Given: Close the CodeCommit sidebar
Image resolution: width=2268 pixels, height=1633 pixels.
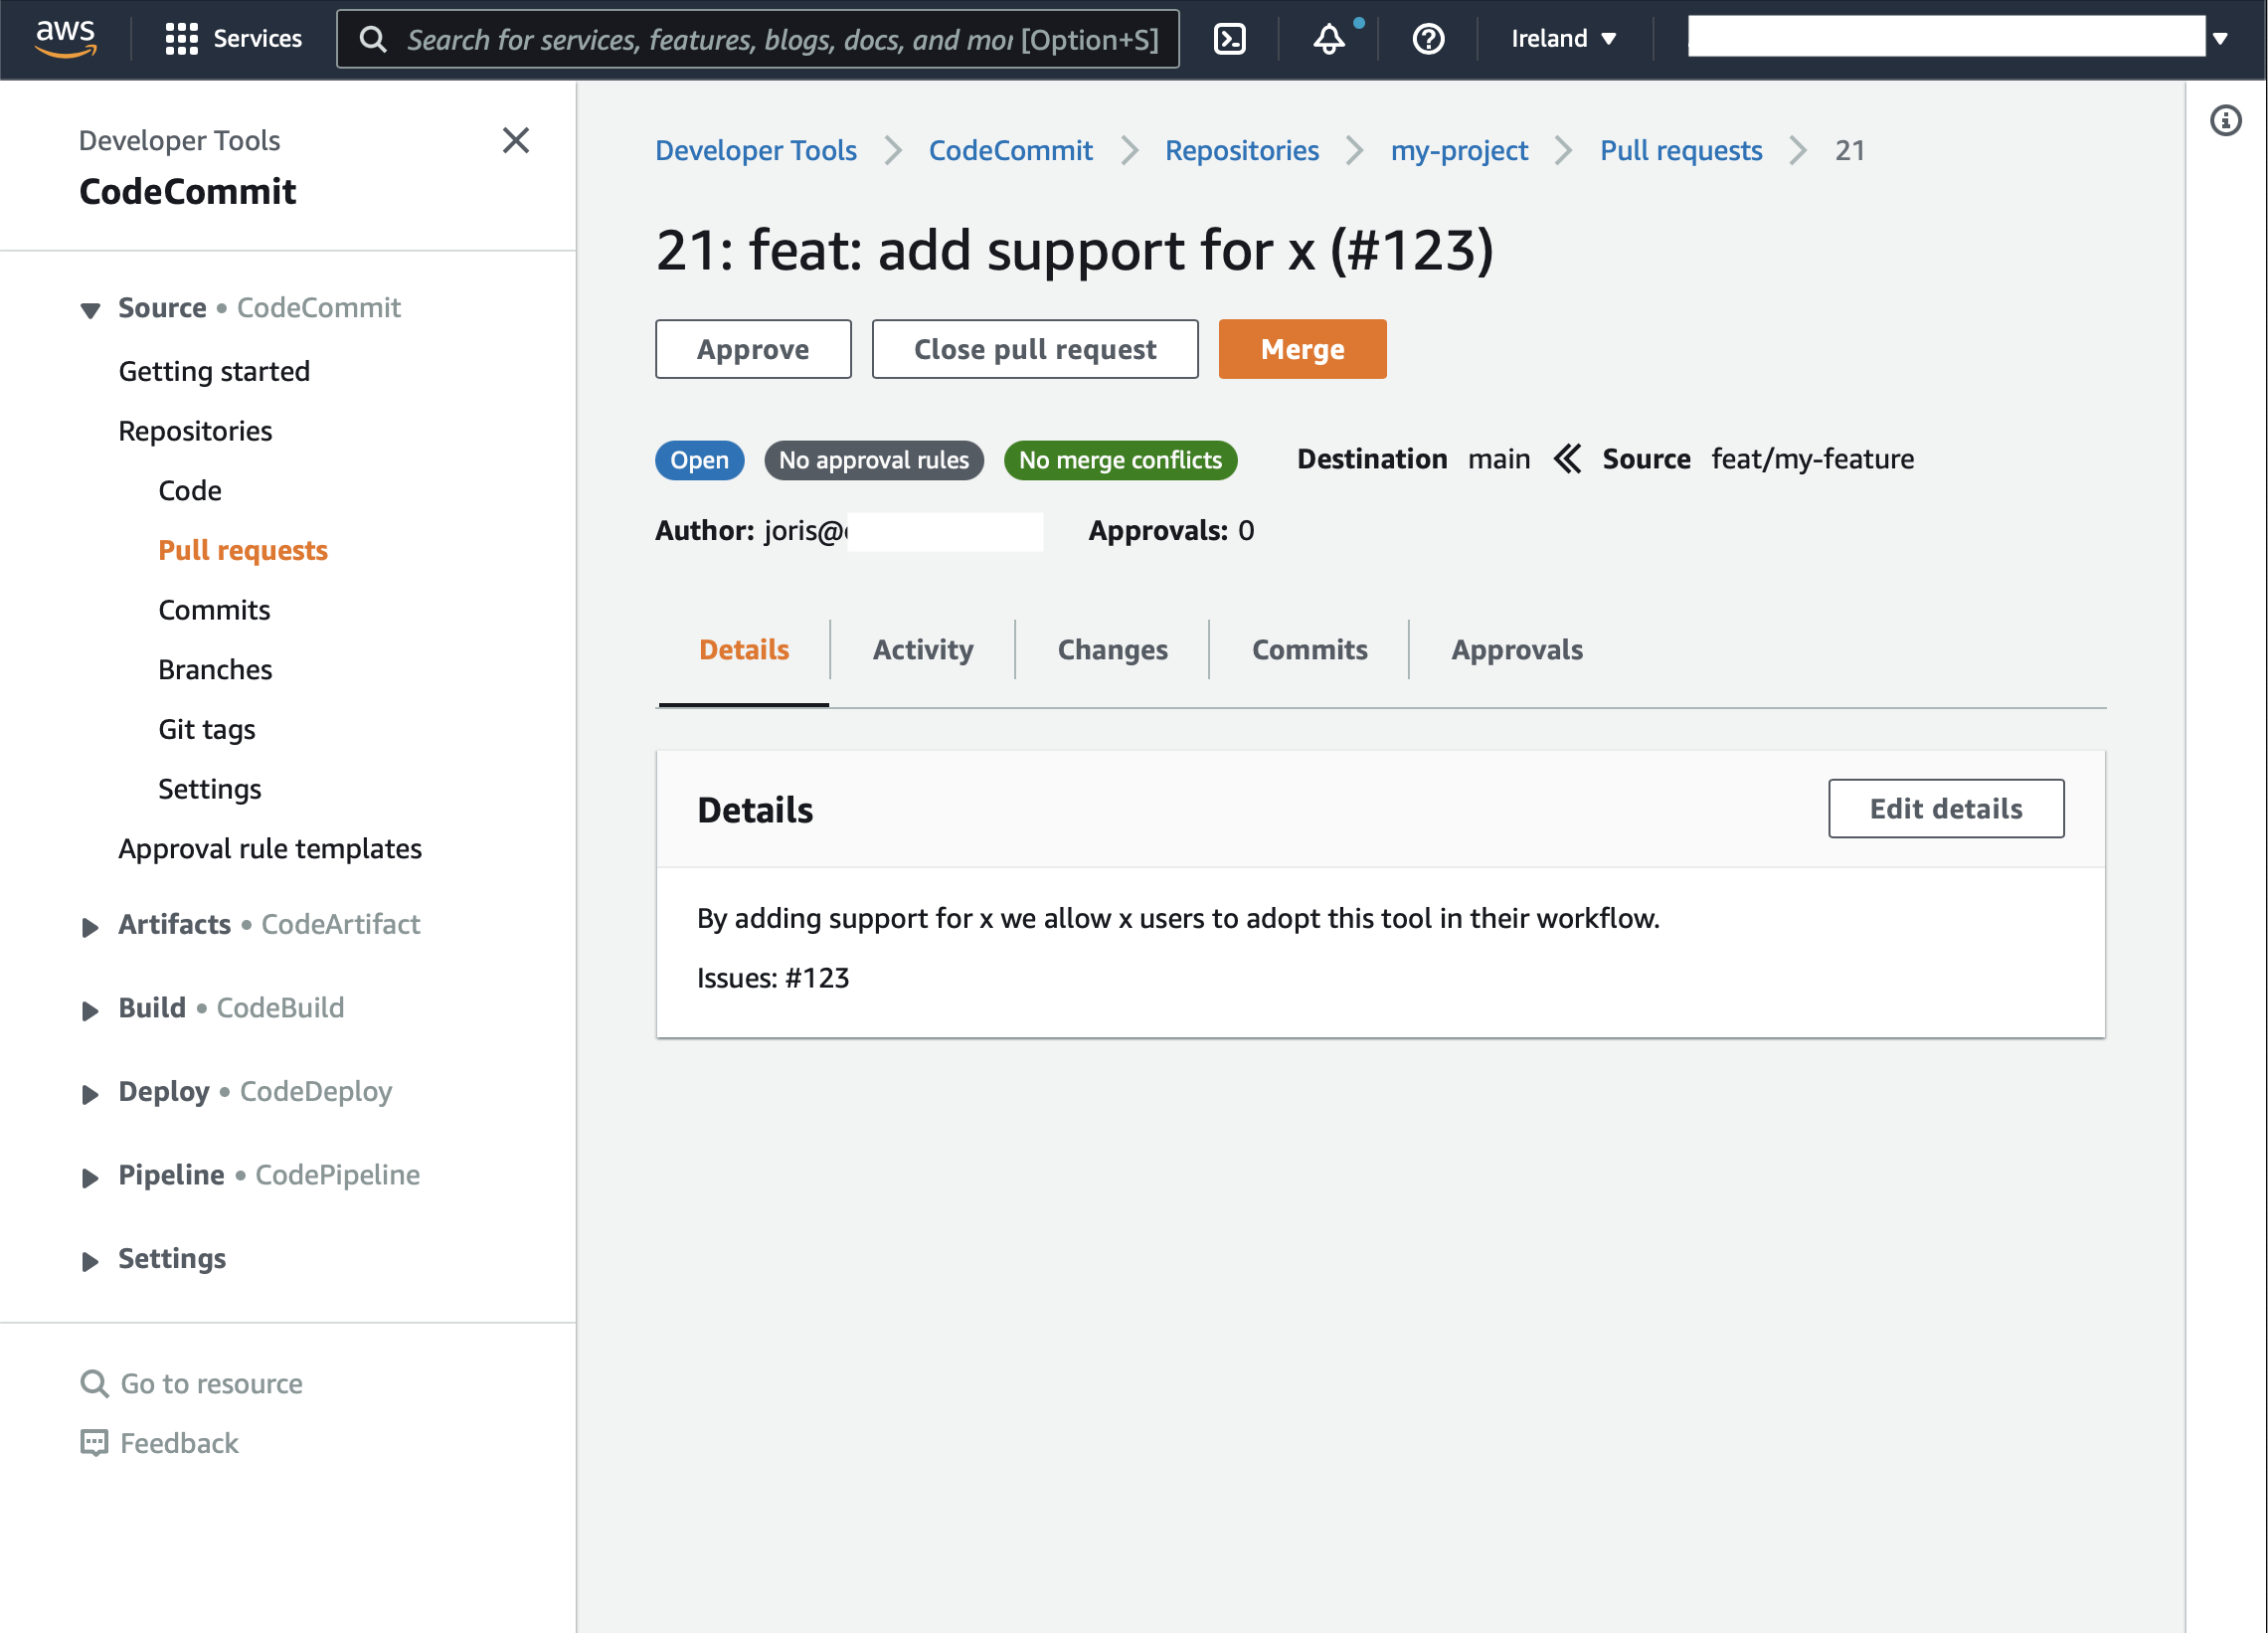Looking at the screenshot, I should pyautogui.click(x=516, y=141).
